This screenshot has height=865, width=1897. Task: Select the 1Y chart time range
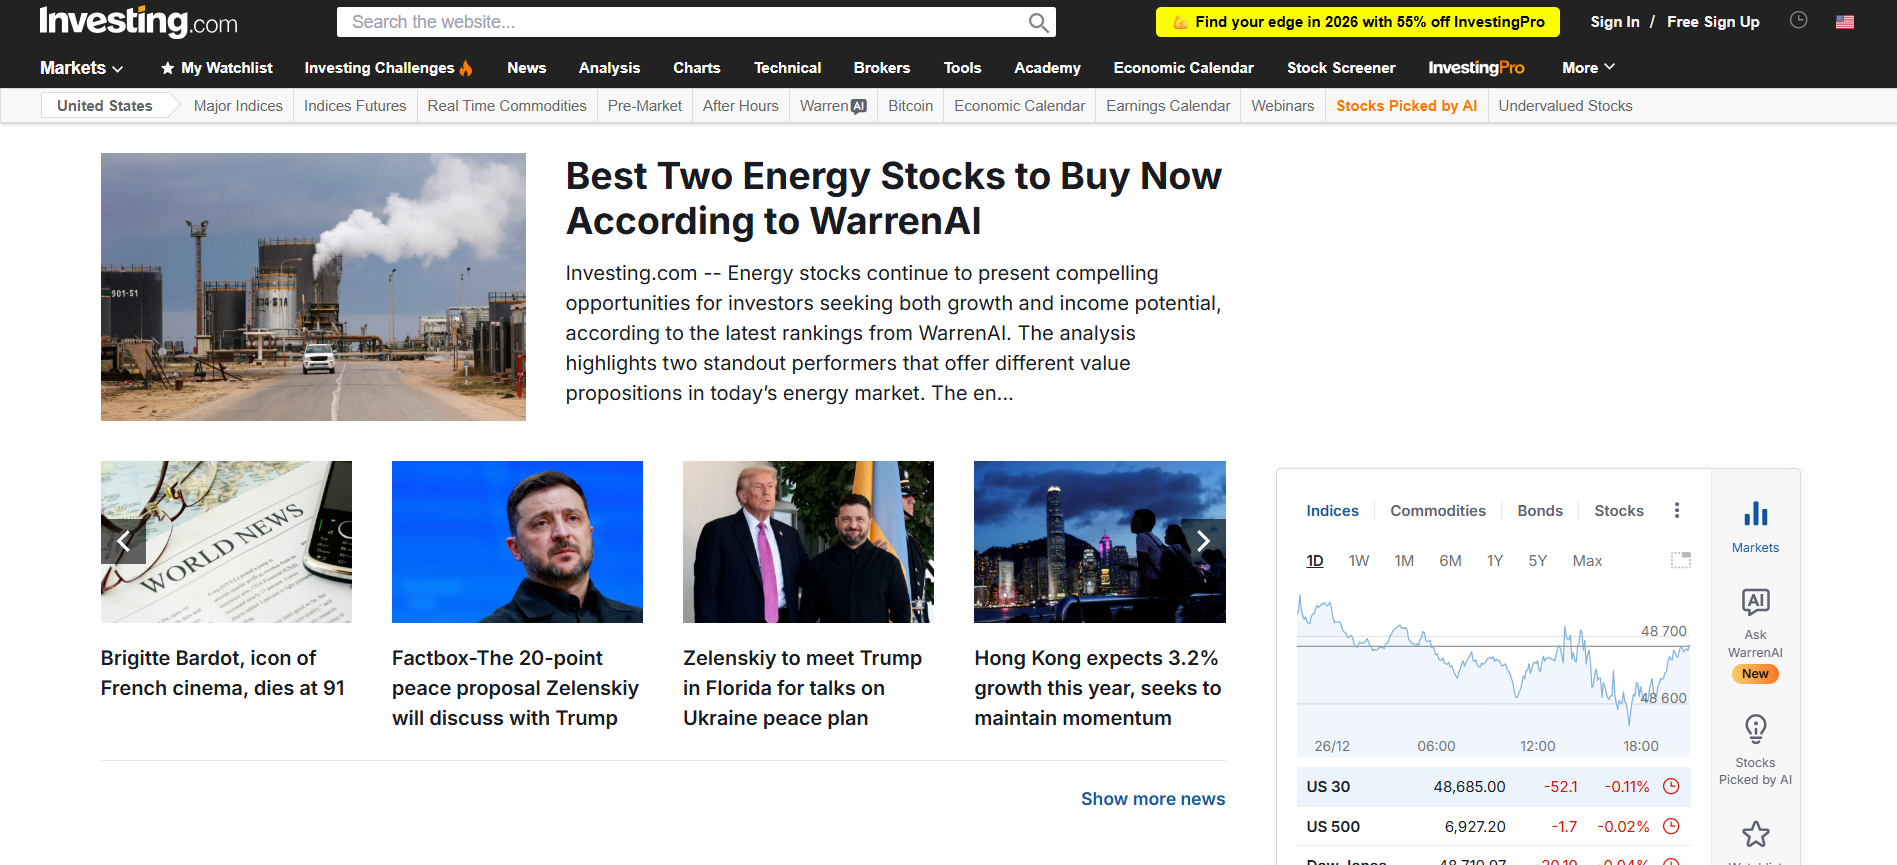coord(1494,561)
